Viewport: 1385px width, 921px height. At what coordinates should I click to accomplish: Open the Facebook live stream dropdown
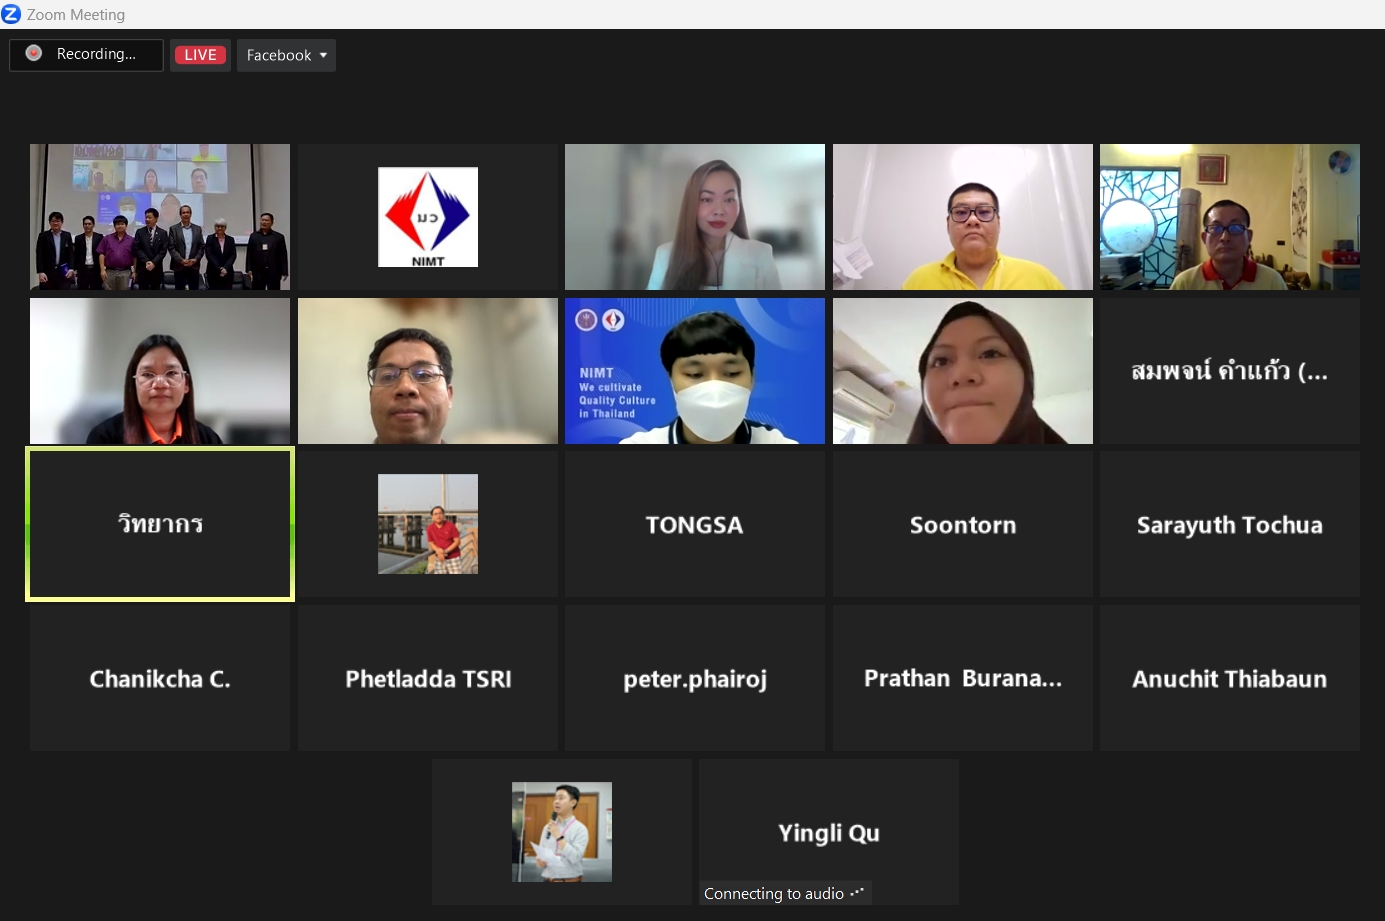click(x=286, y=55)
